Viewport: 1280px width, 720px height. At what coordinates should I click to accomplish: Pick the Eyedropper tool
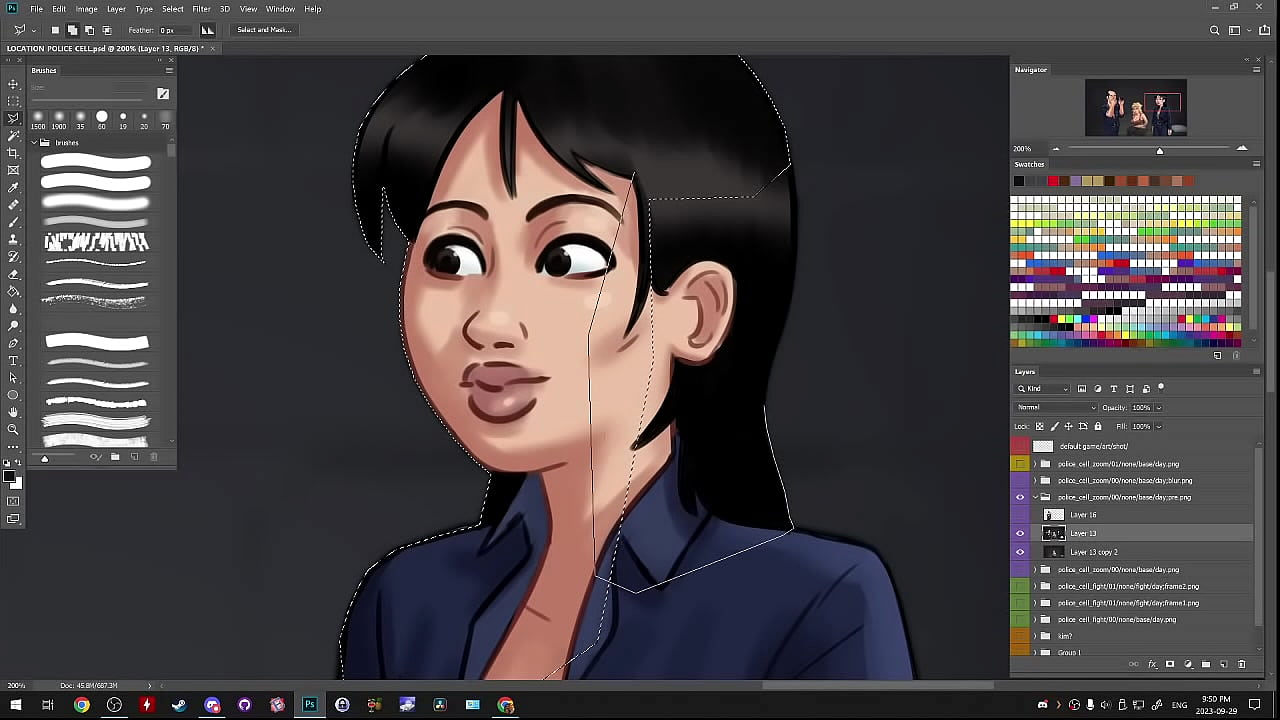tap(13, 188)
